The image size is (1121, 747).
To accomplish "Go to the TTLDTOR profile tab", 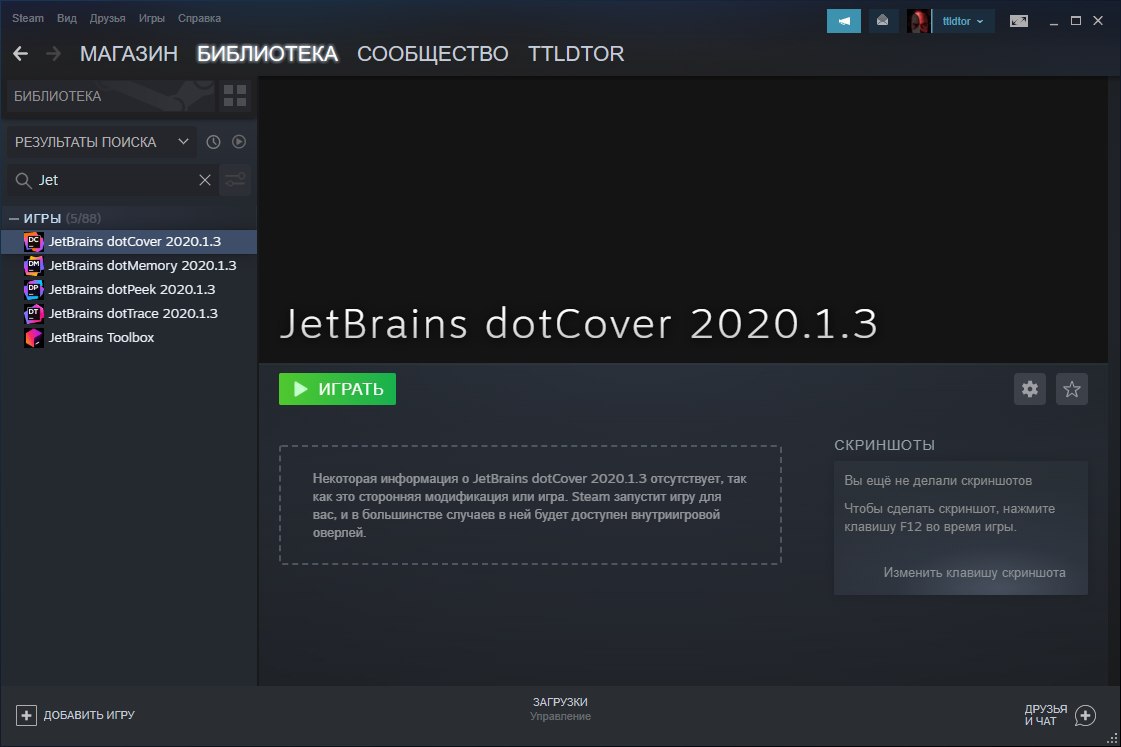I will tap(576, 54).
